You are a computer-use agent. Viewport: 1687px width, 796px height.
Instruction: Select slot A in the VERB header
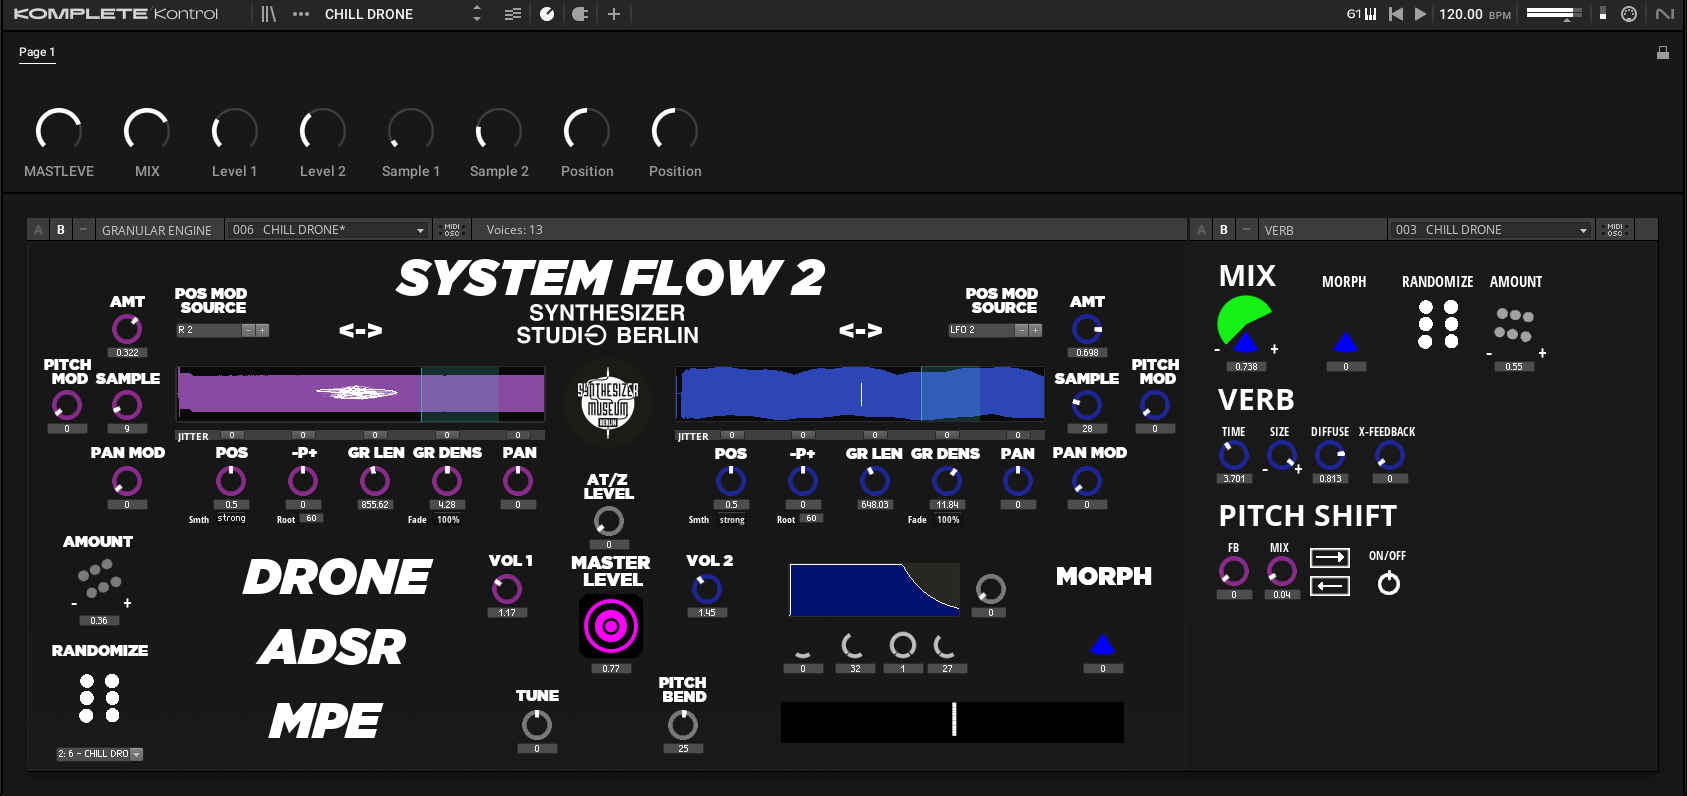click(1202, 230)
